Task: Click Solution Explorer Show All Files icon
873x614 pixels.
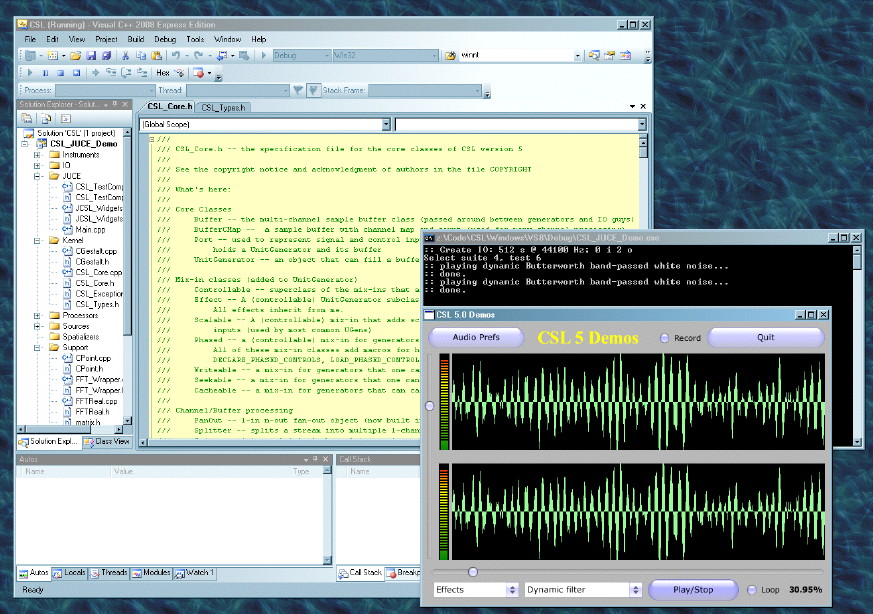Action: (46, 119)
